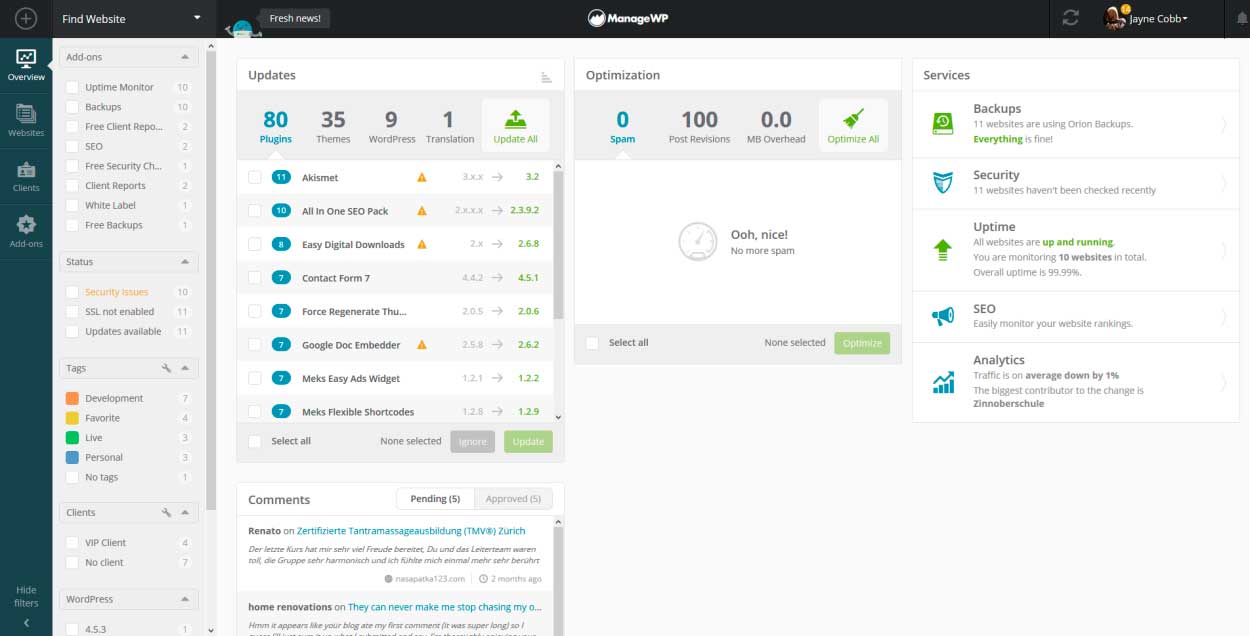Check the Uptime Monitor filter checkbox

click(x=72, y=87)
